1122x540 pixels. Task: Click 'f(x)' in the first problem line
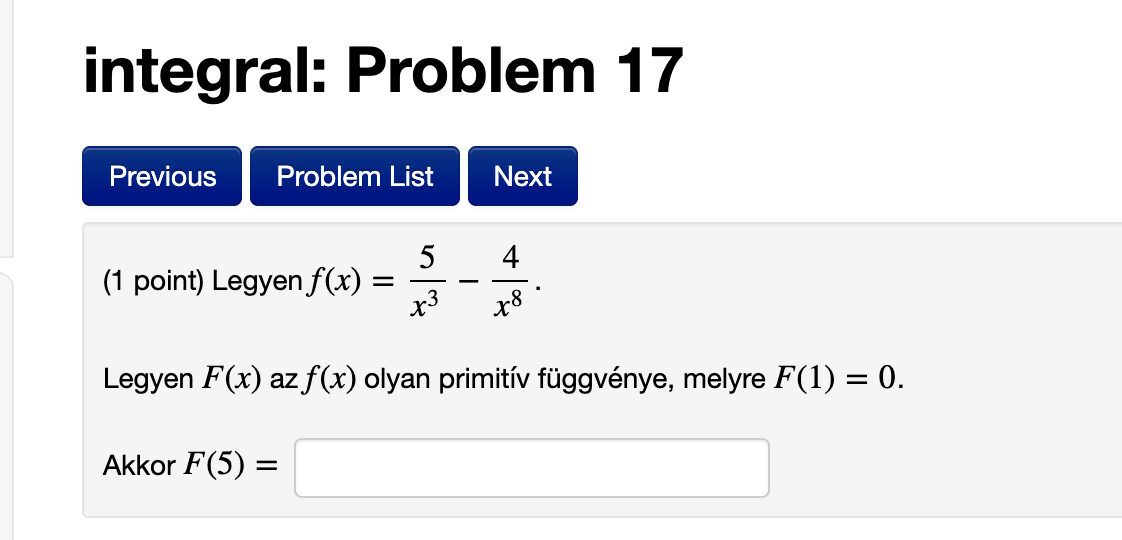pyautogui.click(x=334, y=283)
